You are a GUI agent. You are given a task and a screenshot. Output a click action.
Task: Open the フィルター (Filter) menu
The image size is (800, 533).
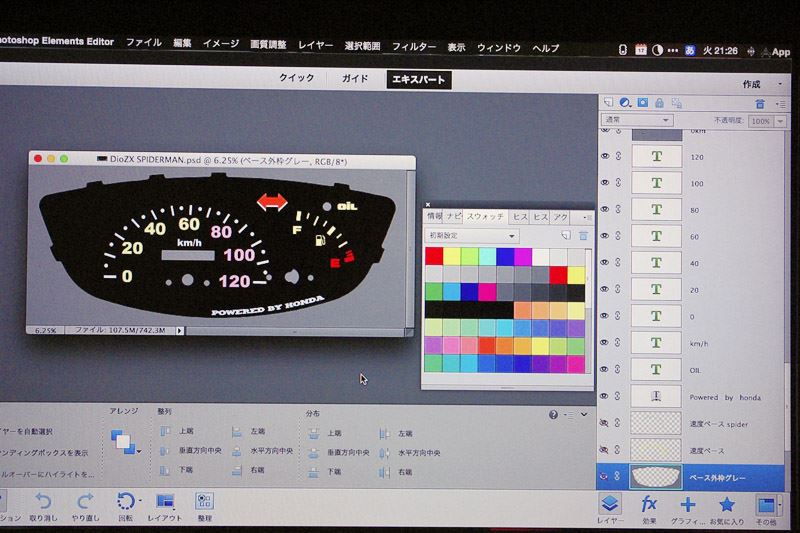414,46
